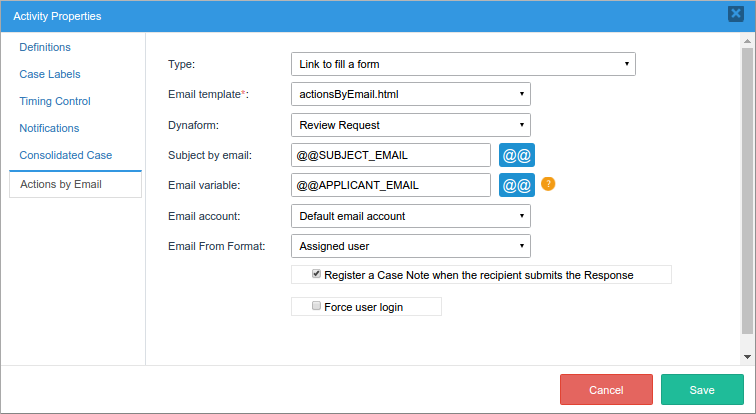
Task: Click the @@ variable picker beside Subject by email
Action: click(x=516, y=156)
